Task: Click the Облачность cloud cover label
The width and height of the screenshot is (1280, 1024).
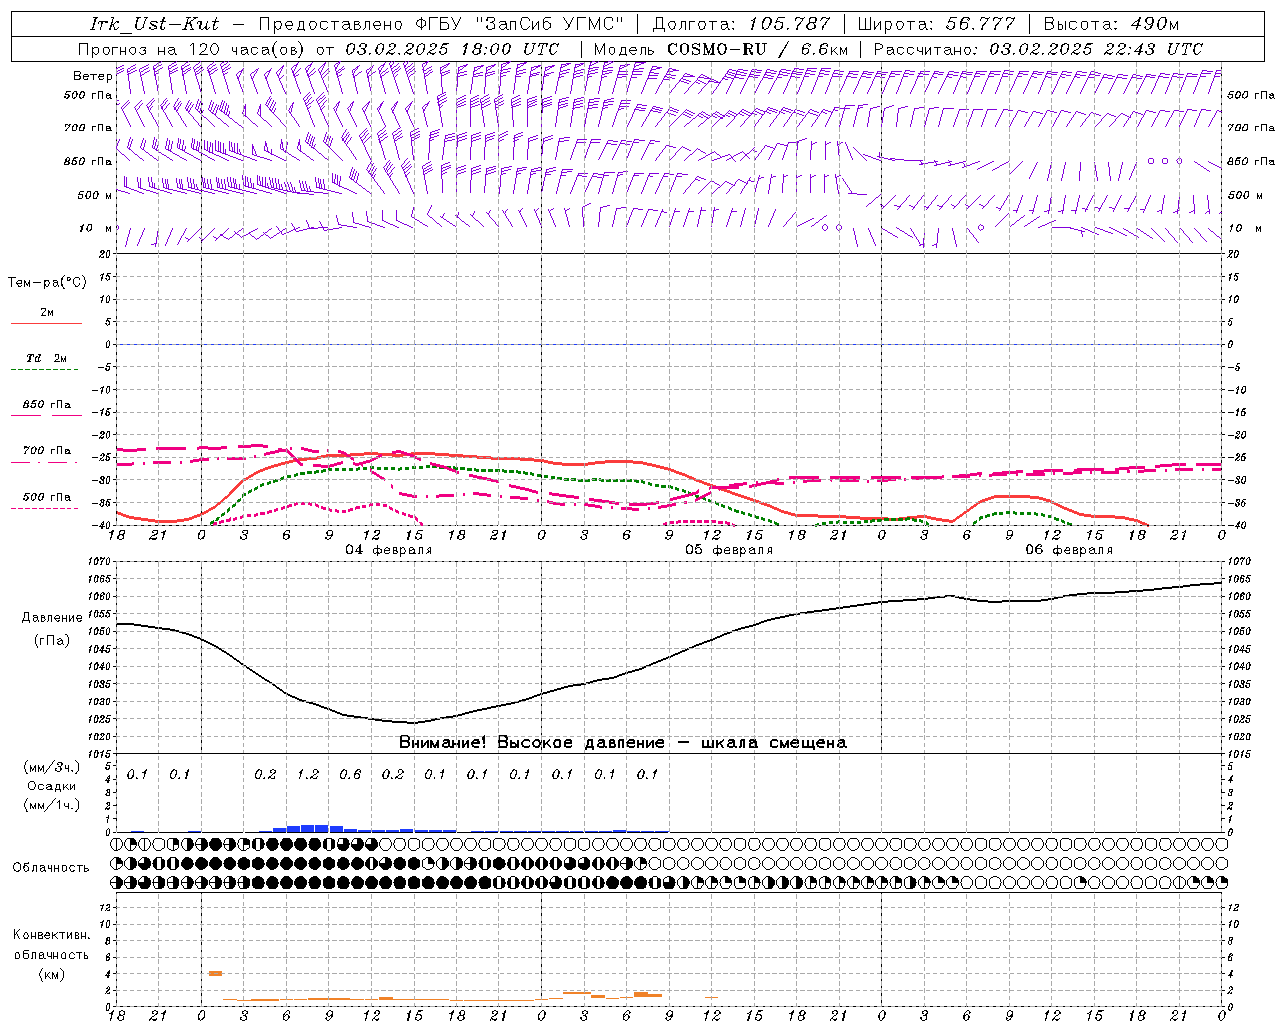Action: (x=51, y=867)
